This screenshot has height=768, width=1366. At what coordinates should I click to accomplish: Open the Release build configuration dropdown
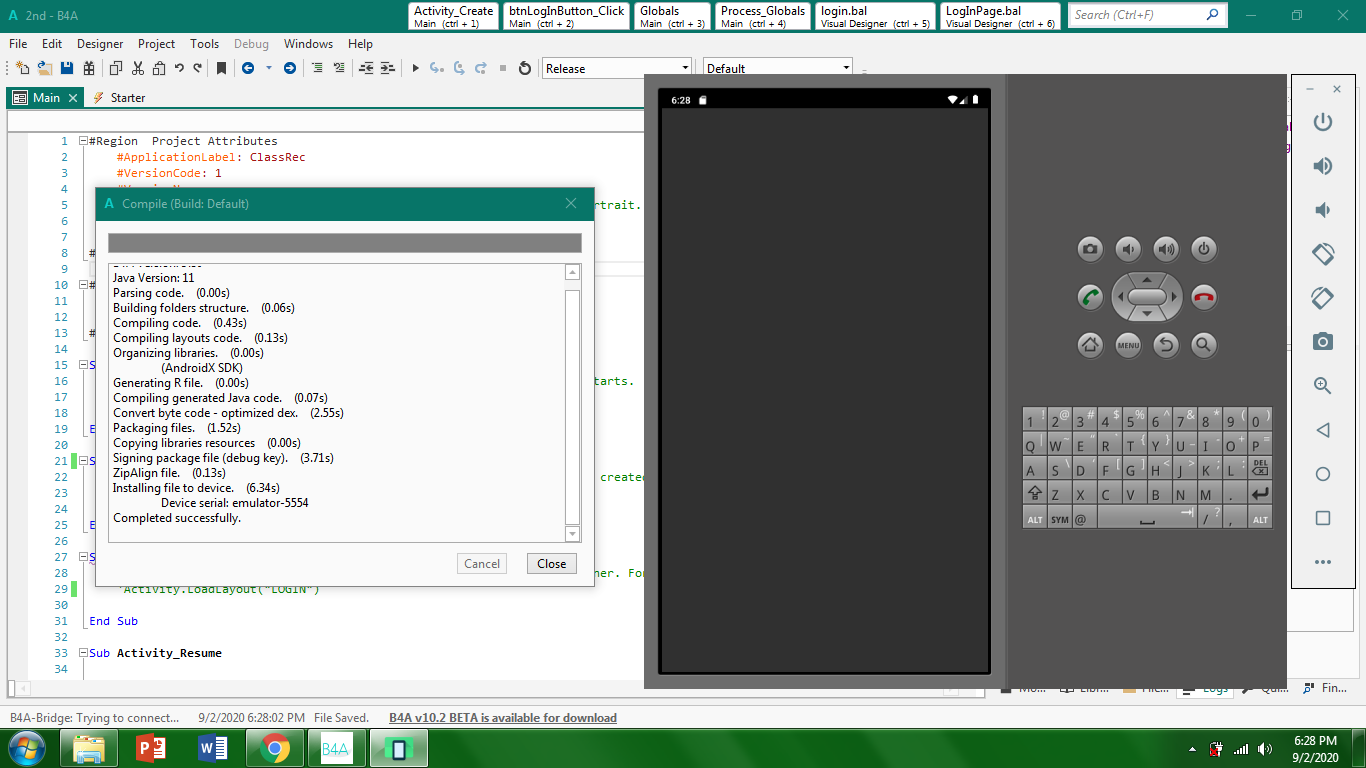(617, 68)
